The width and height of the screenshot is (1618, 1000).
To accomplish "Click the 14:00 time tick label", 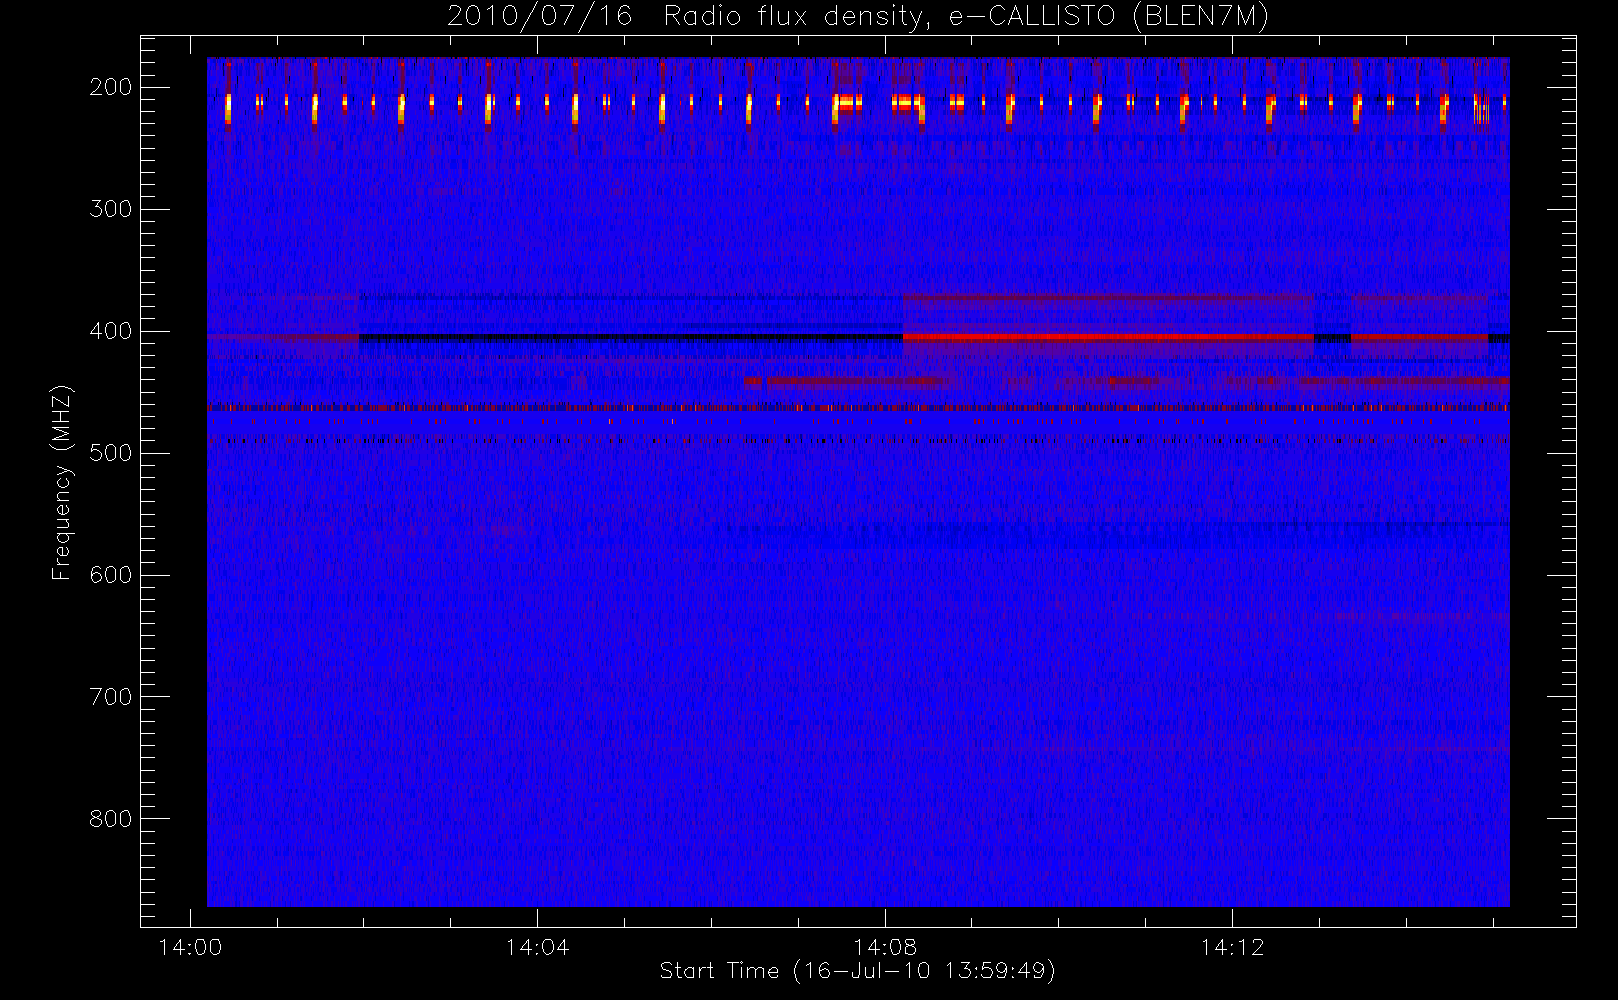I will tap(190, 947).
